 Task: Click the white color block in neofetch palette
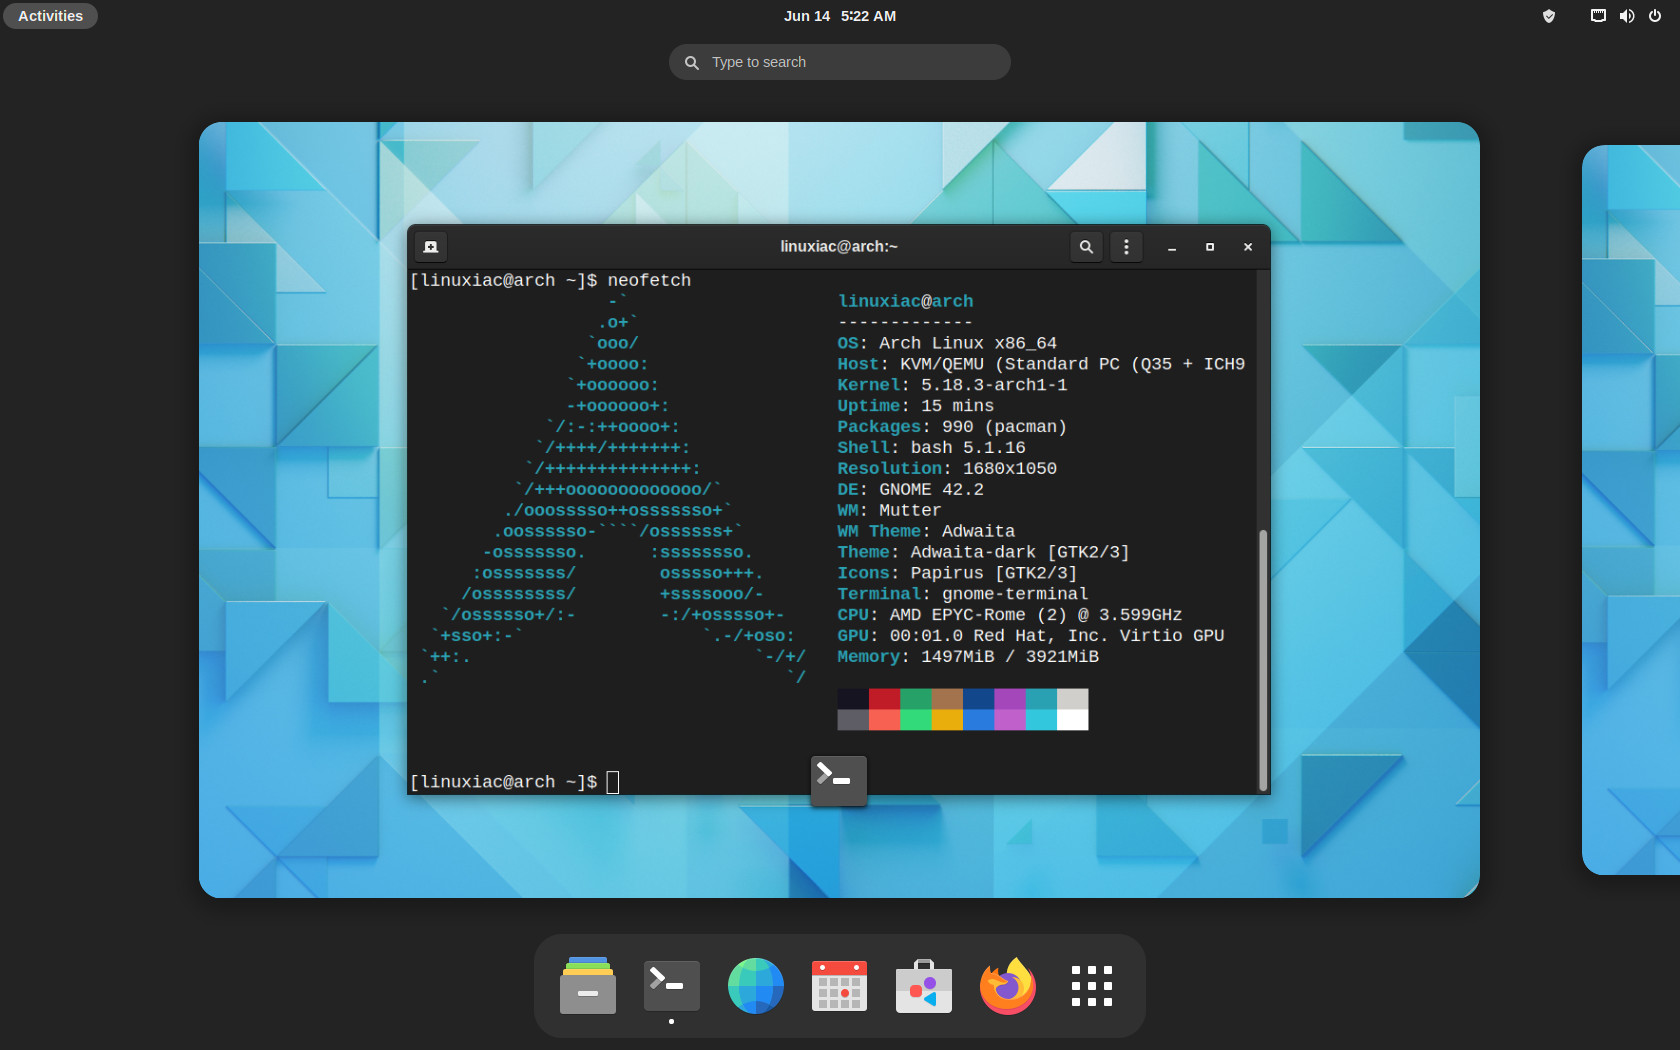pyautogui.click(x=1073, y=719)
